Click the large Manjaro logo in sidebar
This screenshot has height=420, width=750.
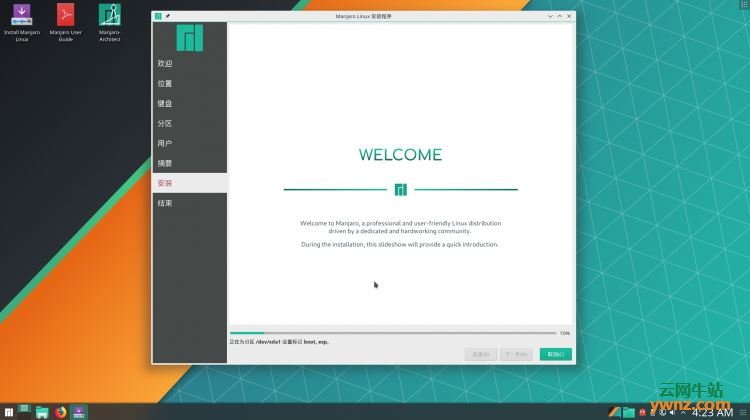tap(190, 38)
